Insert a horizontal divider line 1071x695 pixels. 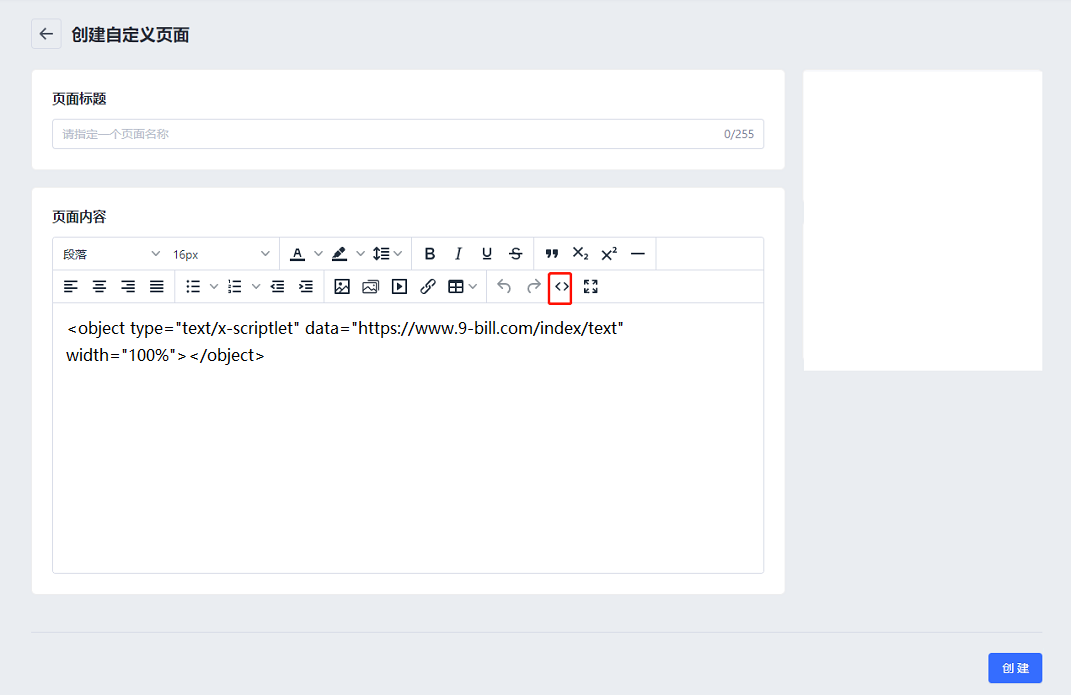[x=637, y=254]
